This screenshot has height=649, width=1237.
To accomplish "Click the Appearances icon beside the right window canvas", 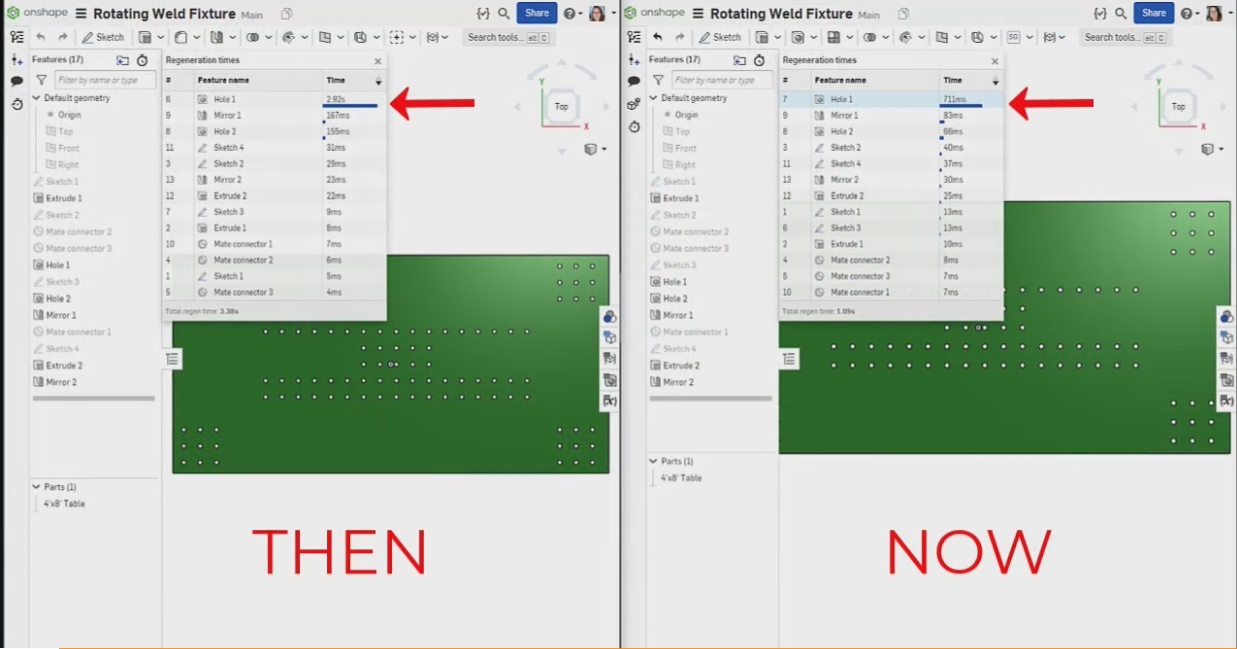I will (x=1226, y=317).
